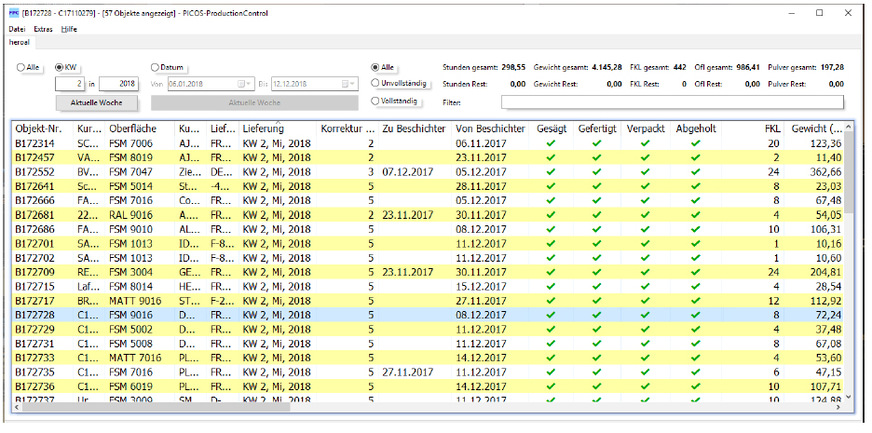Image resolution: width=872 pixels, height=433 pixels.
Task: Select the Alle status filter radio button
Action: point(375,67)
